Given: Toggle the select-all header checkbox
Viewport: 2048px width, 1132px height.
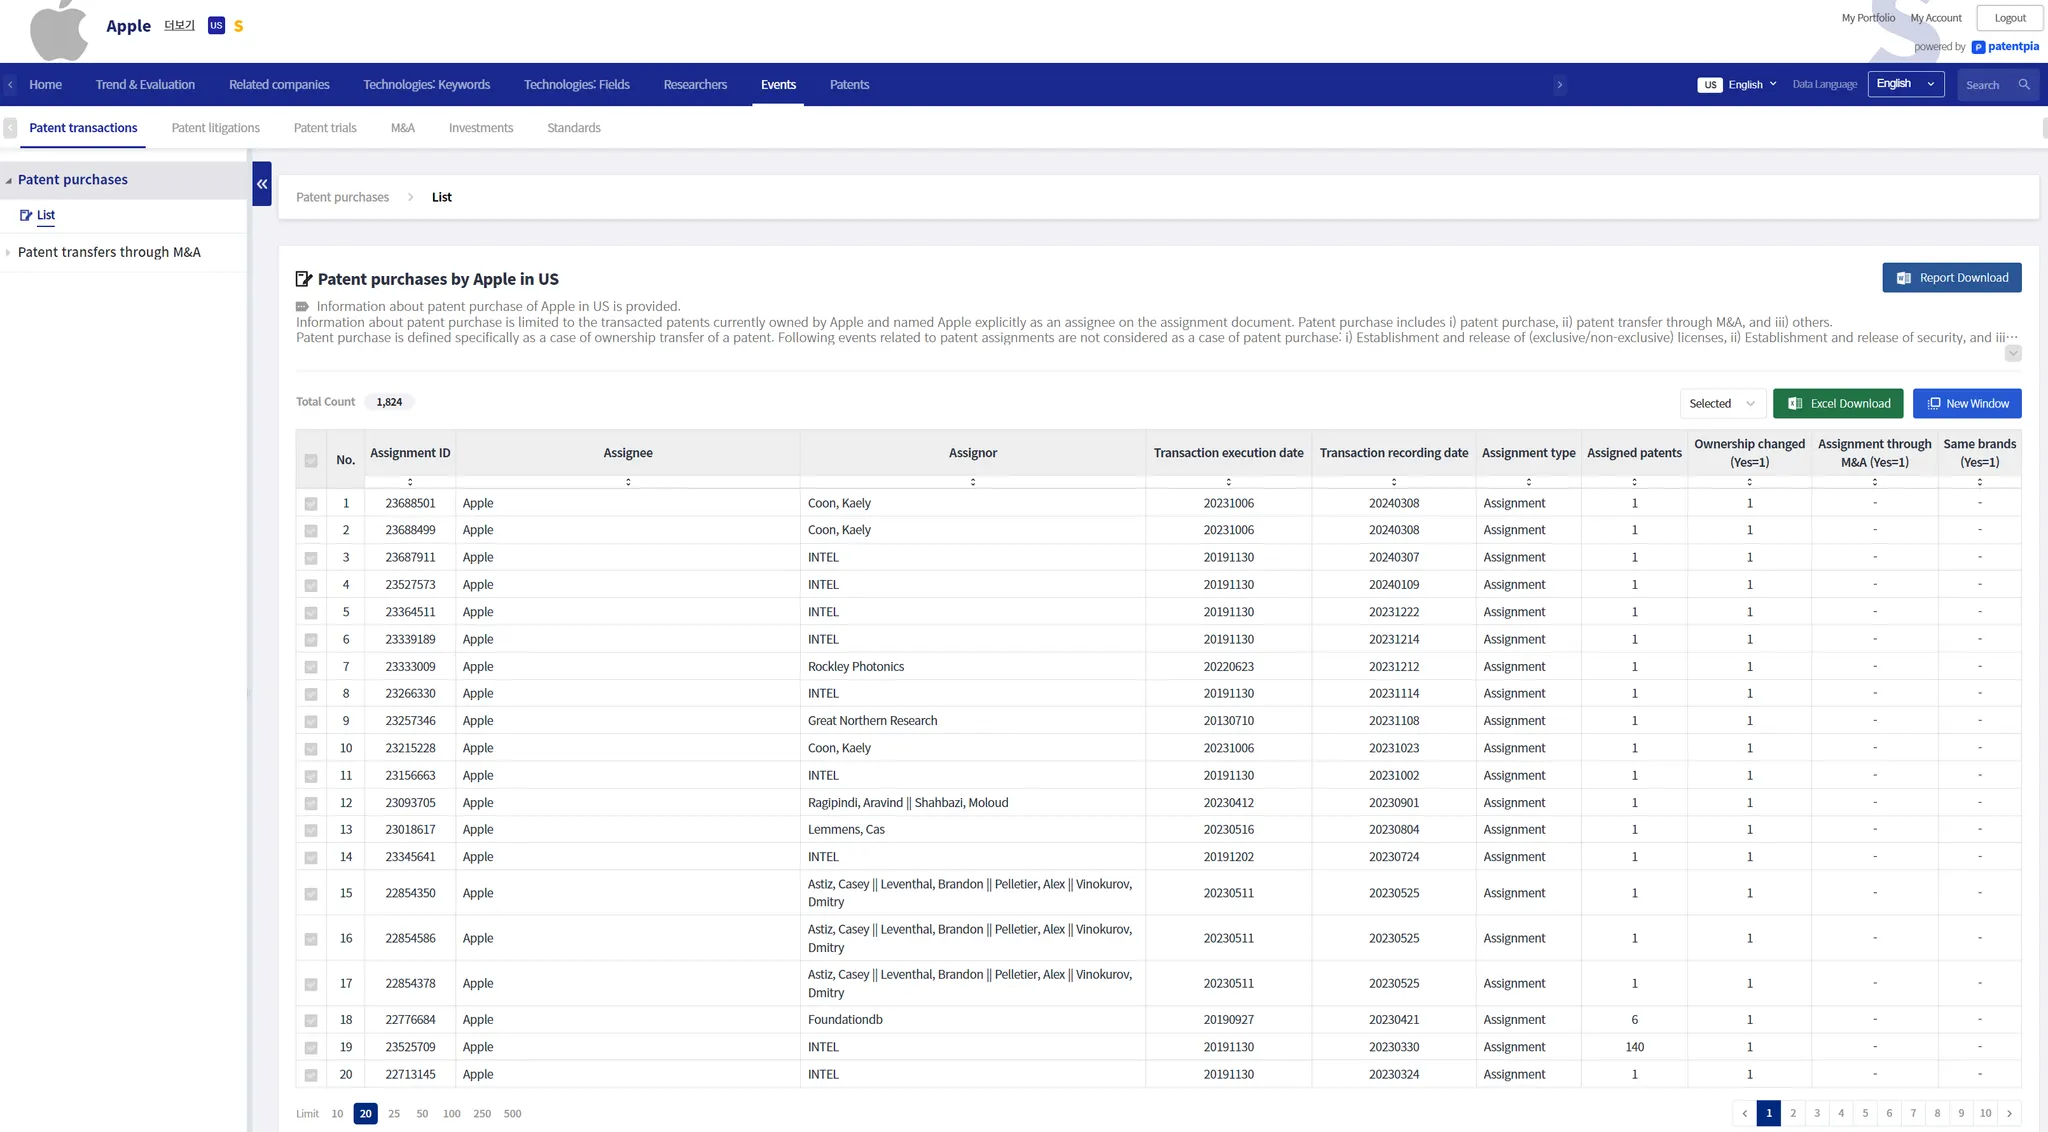Looking at the screenshot, I should (311, 460).
